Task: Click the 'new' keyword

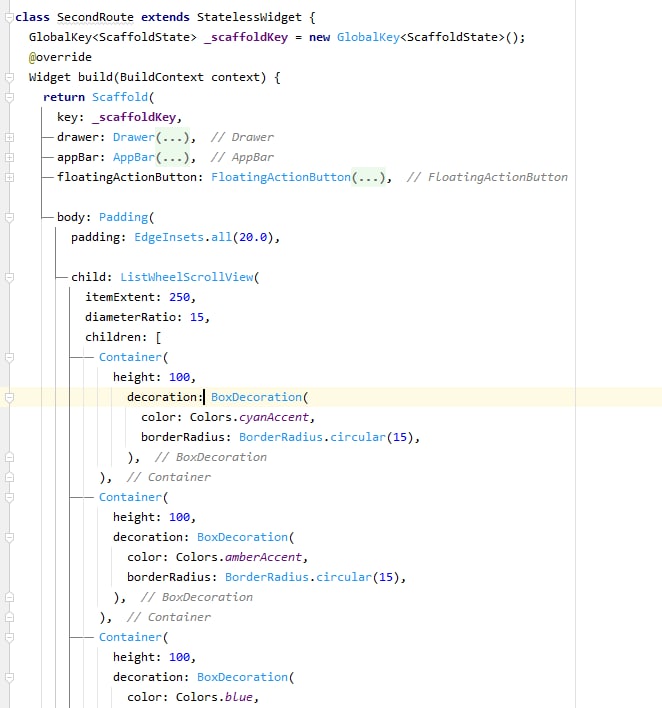Action: click(x=319, y=37)
